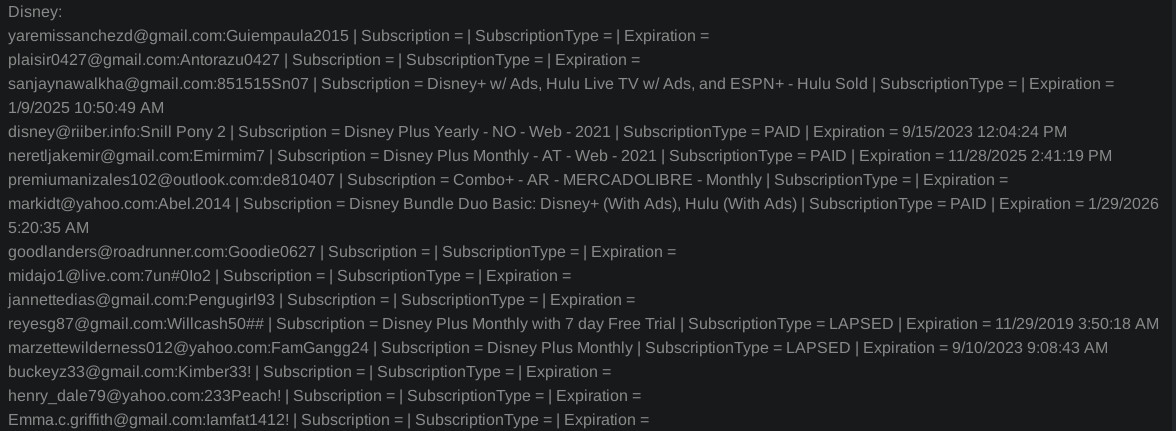
Task: Click the "Disney:" heading text
Action: click(34, 12)
